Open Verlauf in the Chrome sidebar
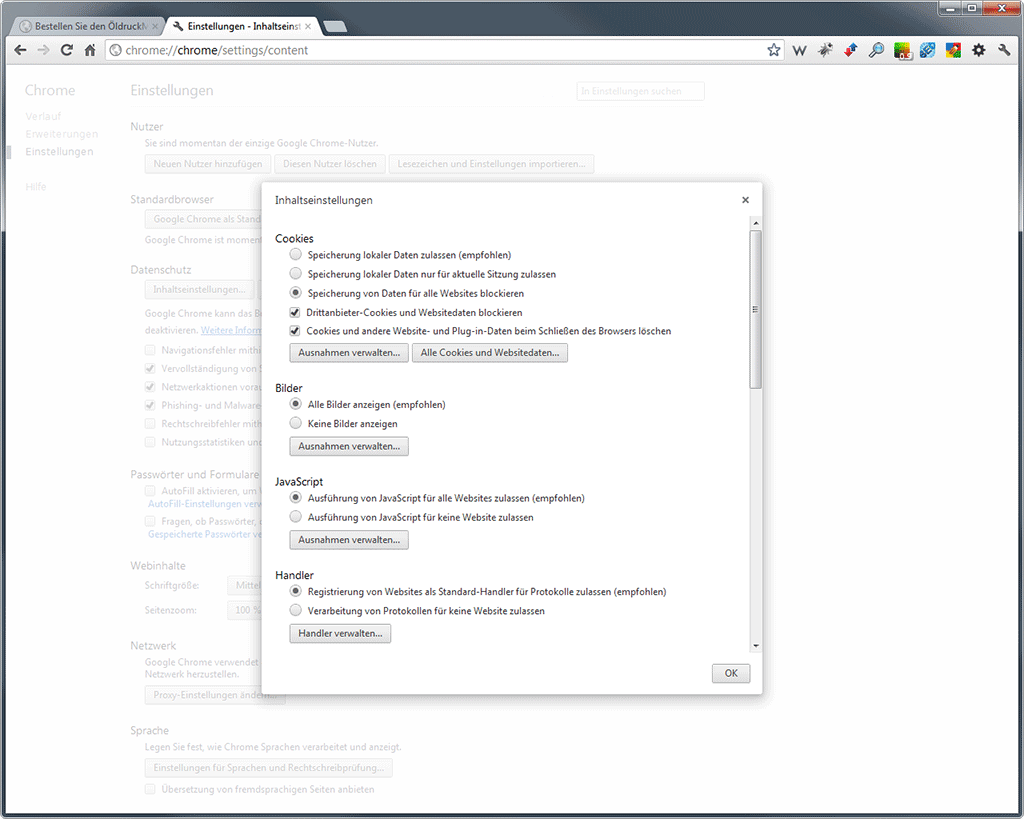This screenshot has width=1024, height=819. click(43, 116)
